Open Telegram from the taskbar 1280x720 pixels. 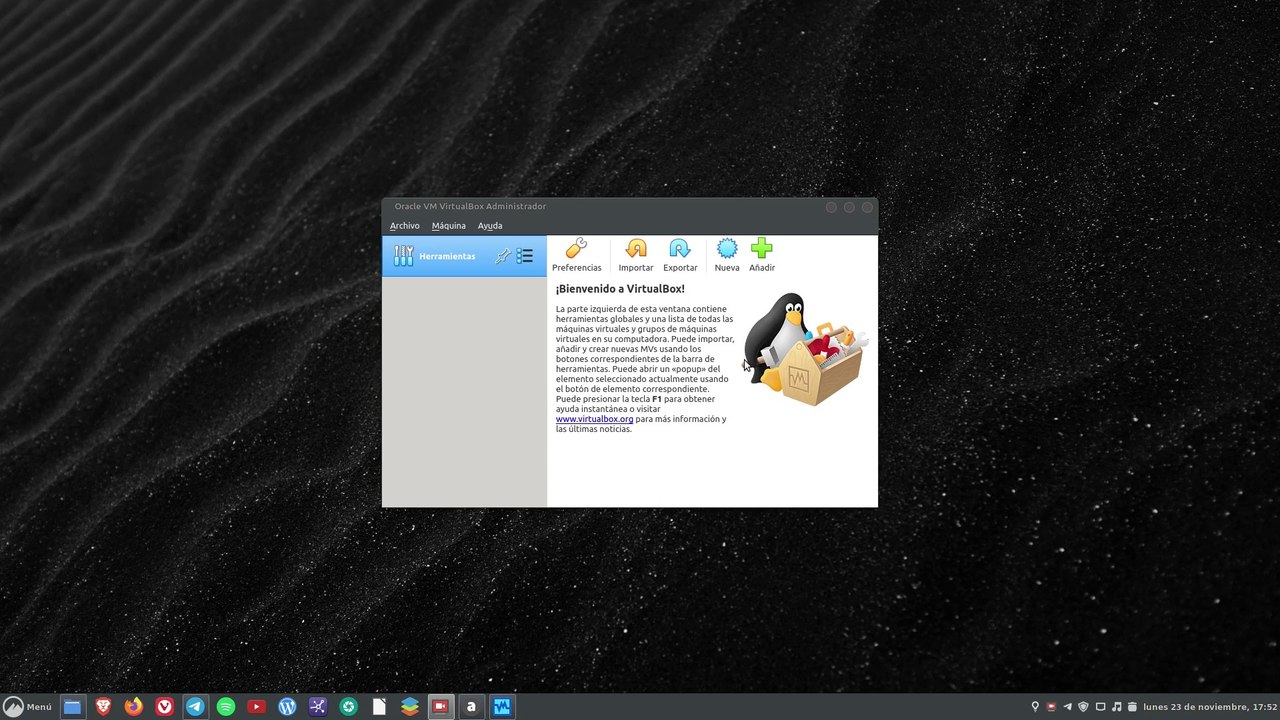[x=195, y=707]
